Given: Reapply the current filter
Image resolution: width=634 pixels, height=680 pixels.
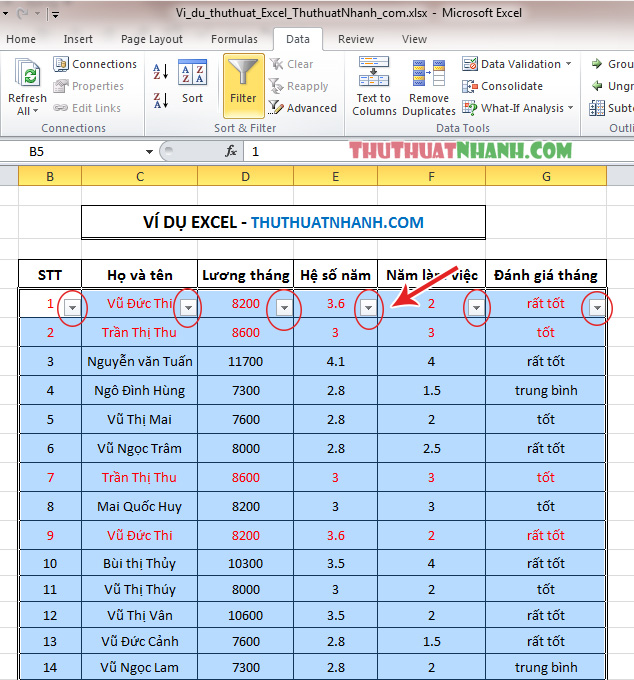Looking at the screenshot, I should click(298, 86).
